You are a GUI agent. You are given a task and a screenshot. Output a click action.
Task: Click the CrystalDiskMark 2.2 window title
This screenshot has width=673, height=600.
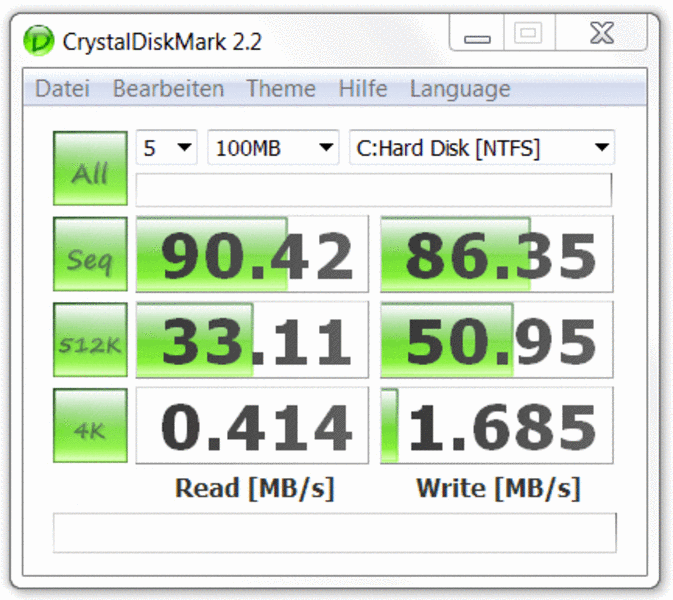[x=162, y=42]
